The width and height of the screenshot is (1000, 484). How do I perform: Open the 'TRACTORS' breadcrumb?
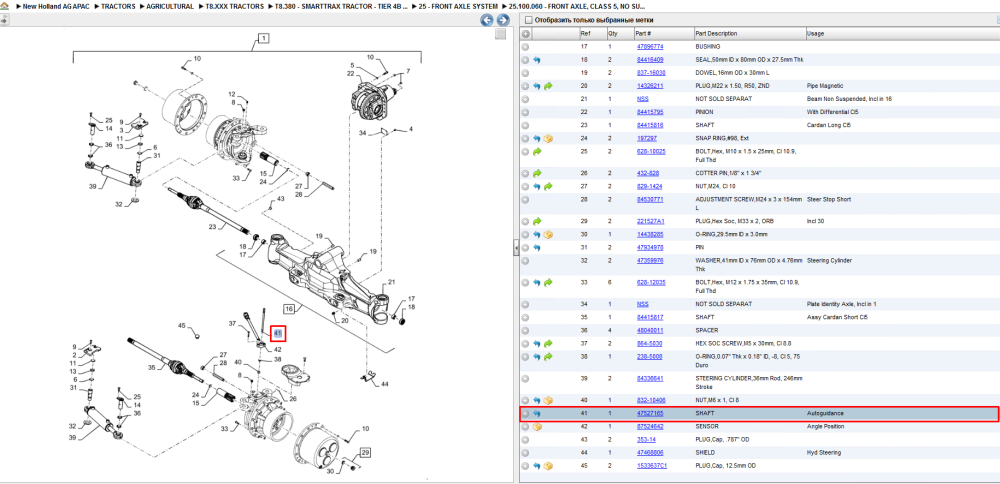pos(119,6)
